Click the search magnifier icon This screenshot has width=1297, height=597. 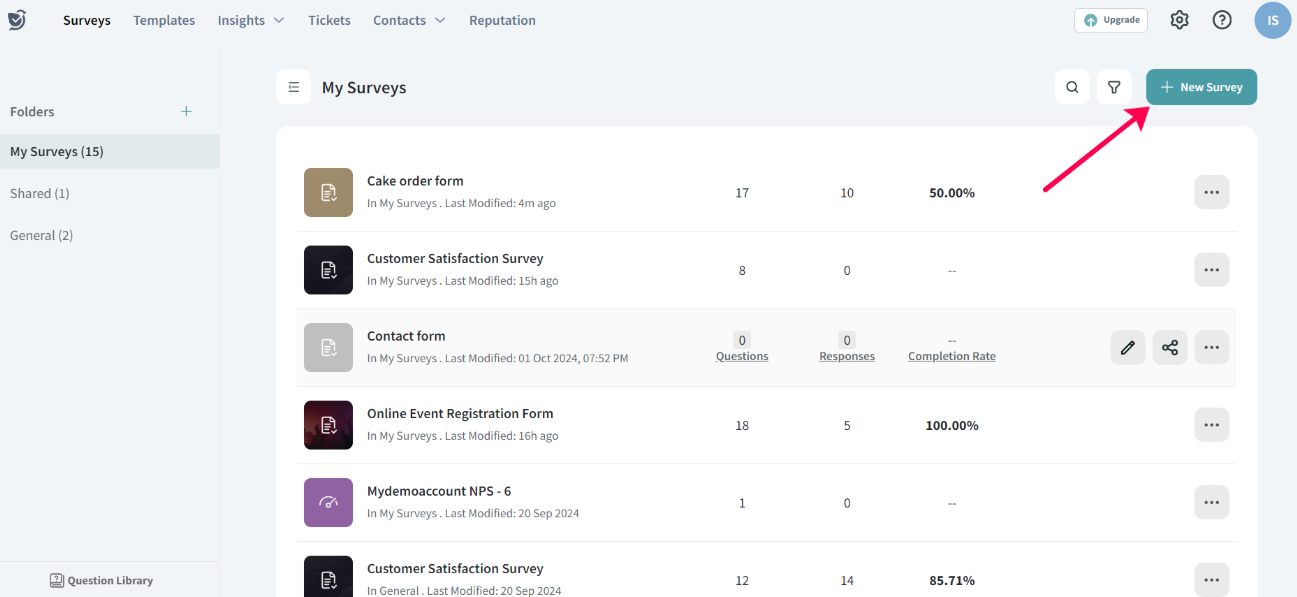tap(1072, 87)
